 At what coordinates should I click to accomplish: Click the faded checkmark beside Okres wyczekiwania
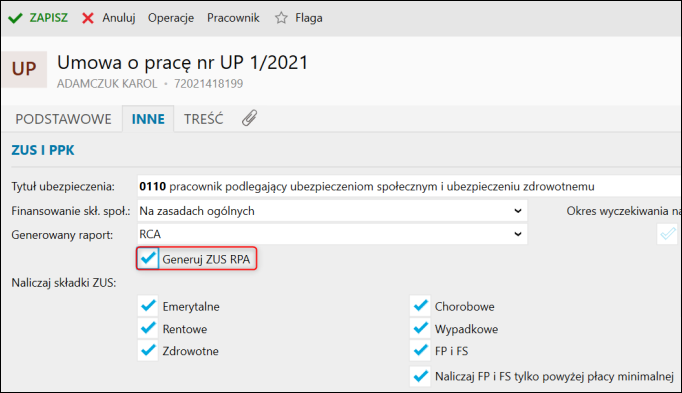pyautogui.click(x=668, y=234)
